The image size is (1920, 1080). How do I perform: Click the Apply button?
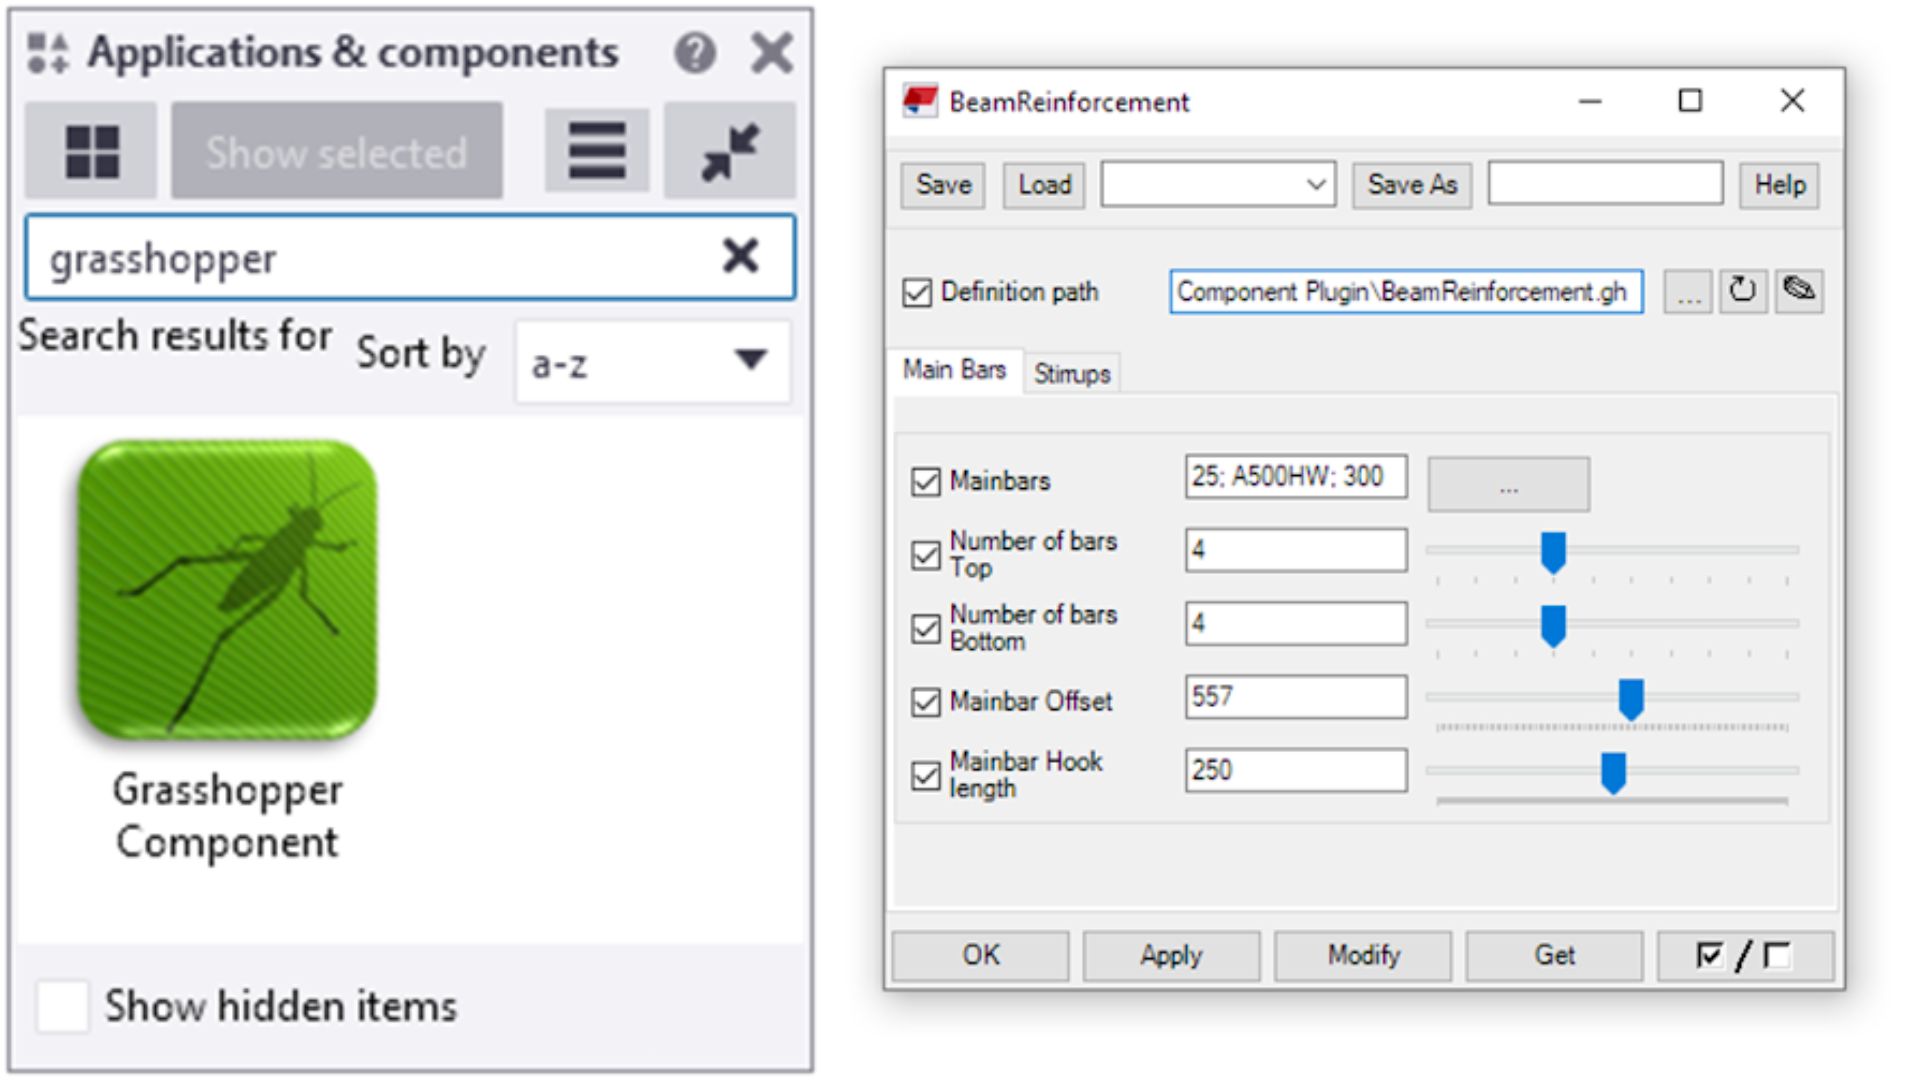tap(1172, 956)
